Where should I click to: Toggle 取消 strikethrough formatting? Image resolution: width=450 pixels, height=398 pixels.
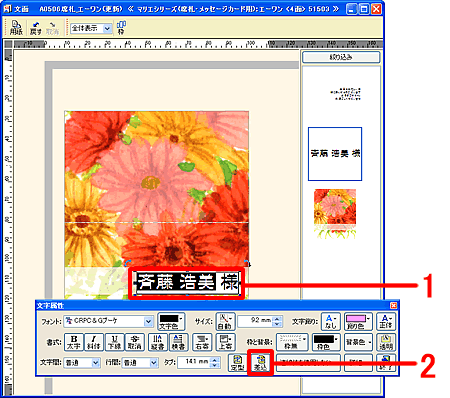click(x=135, y=342)
